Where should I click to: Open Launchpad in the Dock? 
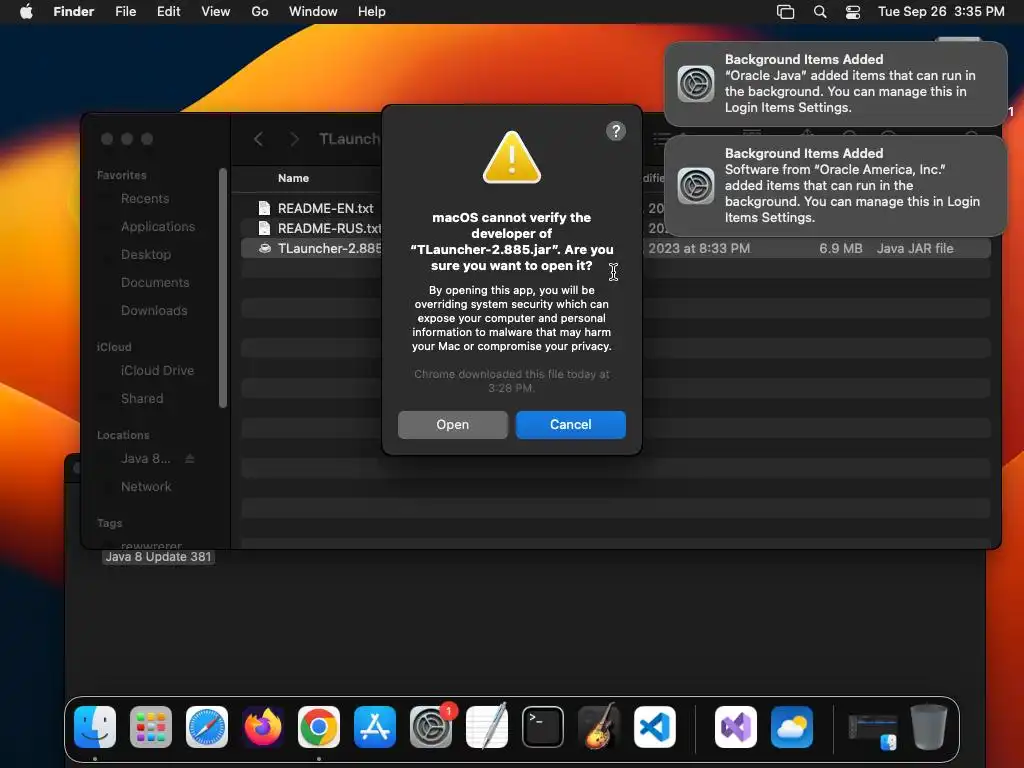coord(151,727)
